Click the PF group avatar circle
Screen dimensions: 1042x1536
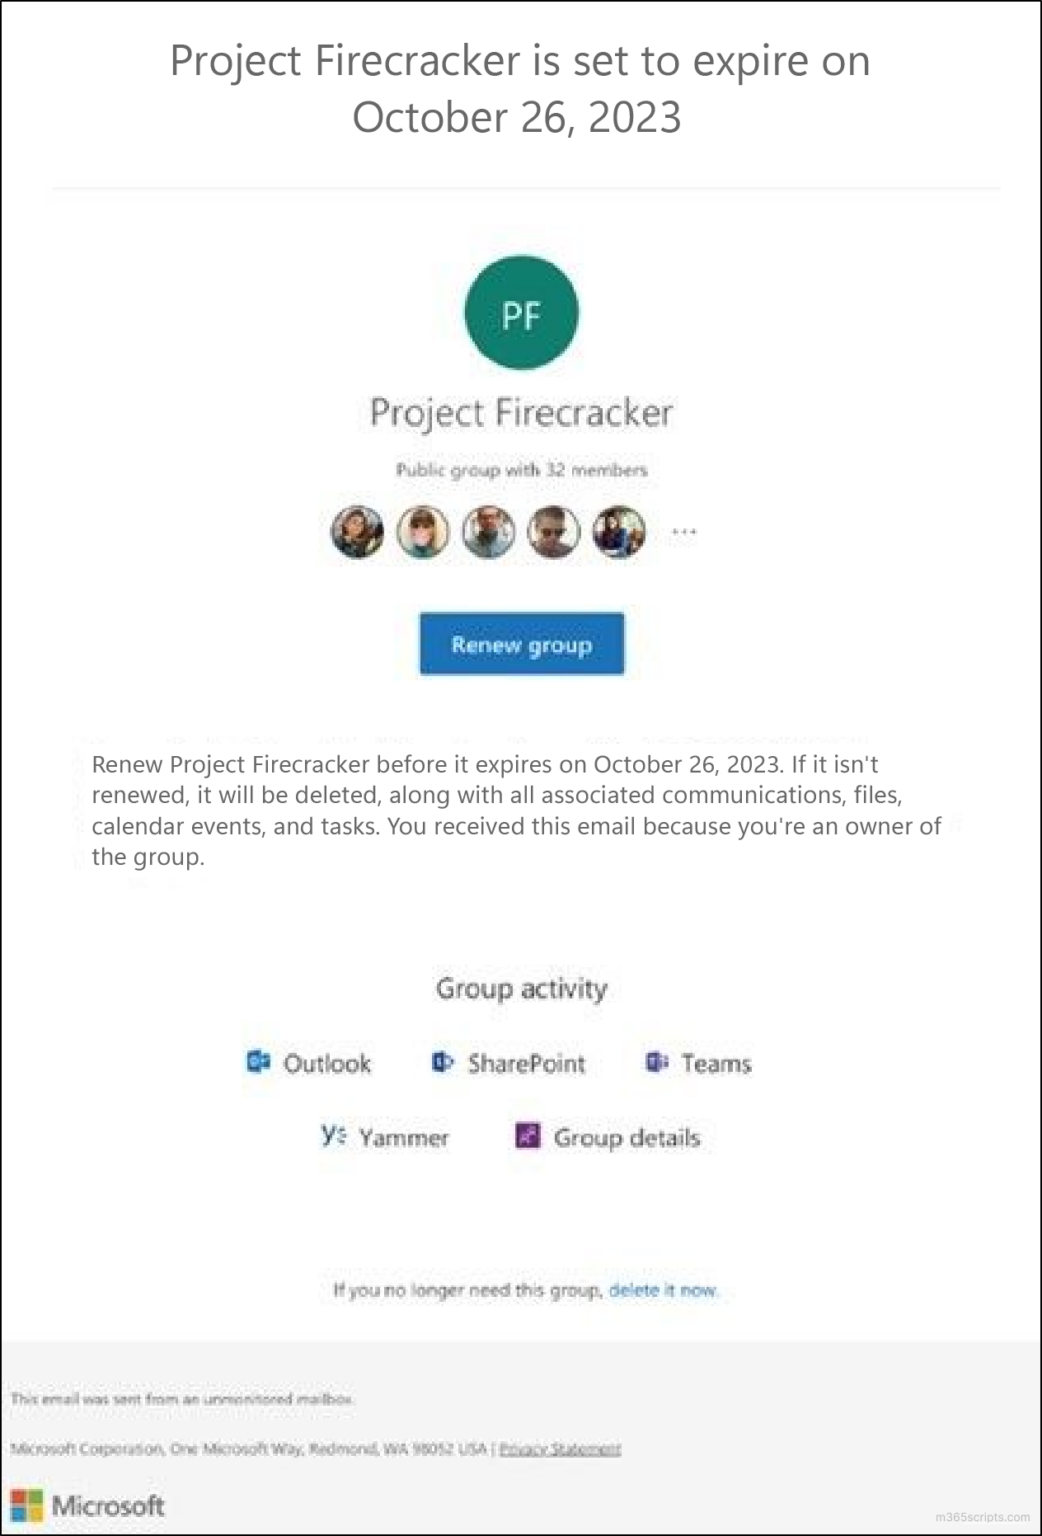pos(521,312)
